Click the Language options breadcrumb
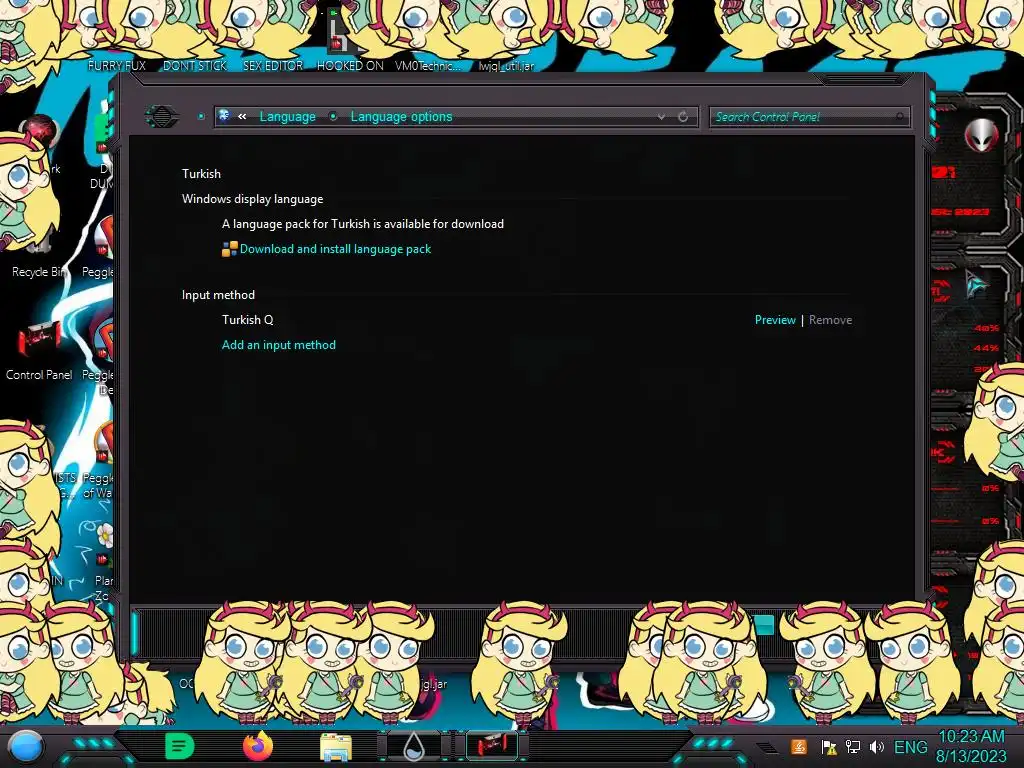The width and height of the screenshot is (1024, 768). 401,116
